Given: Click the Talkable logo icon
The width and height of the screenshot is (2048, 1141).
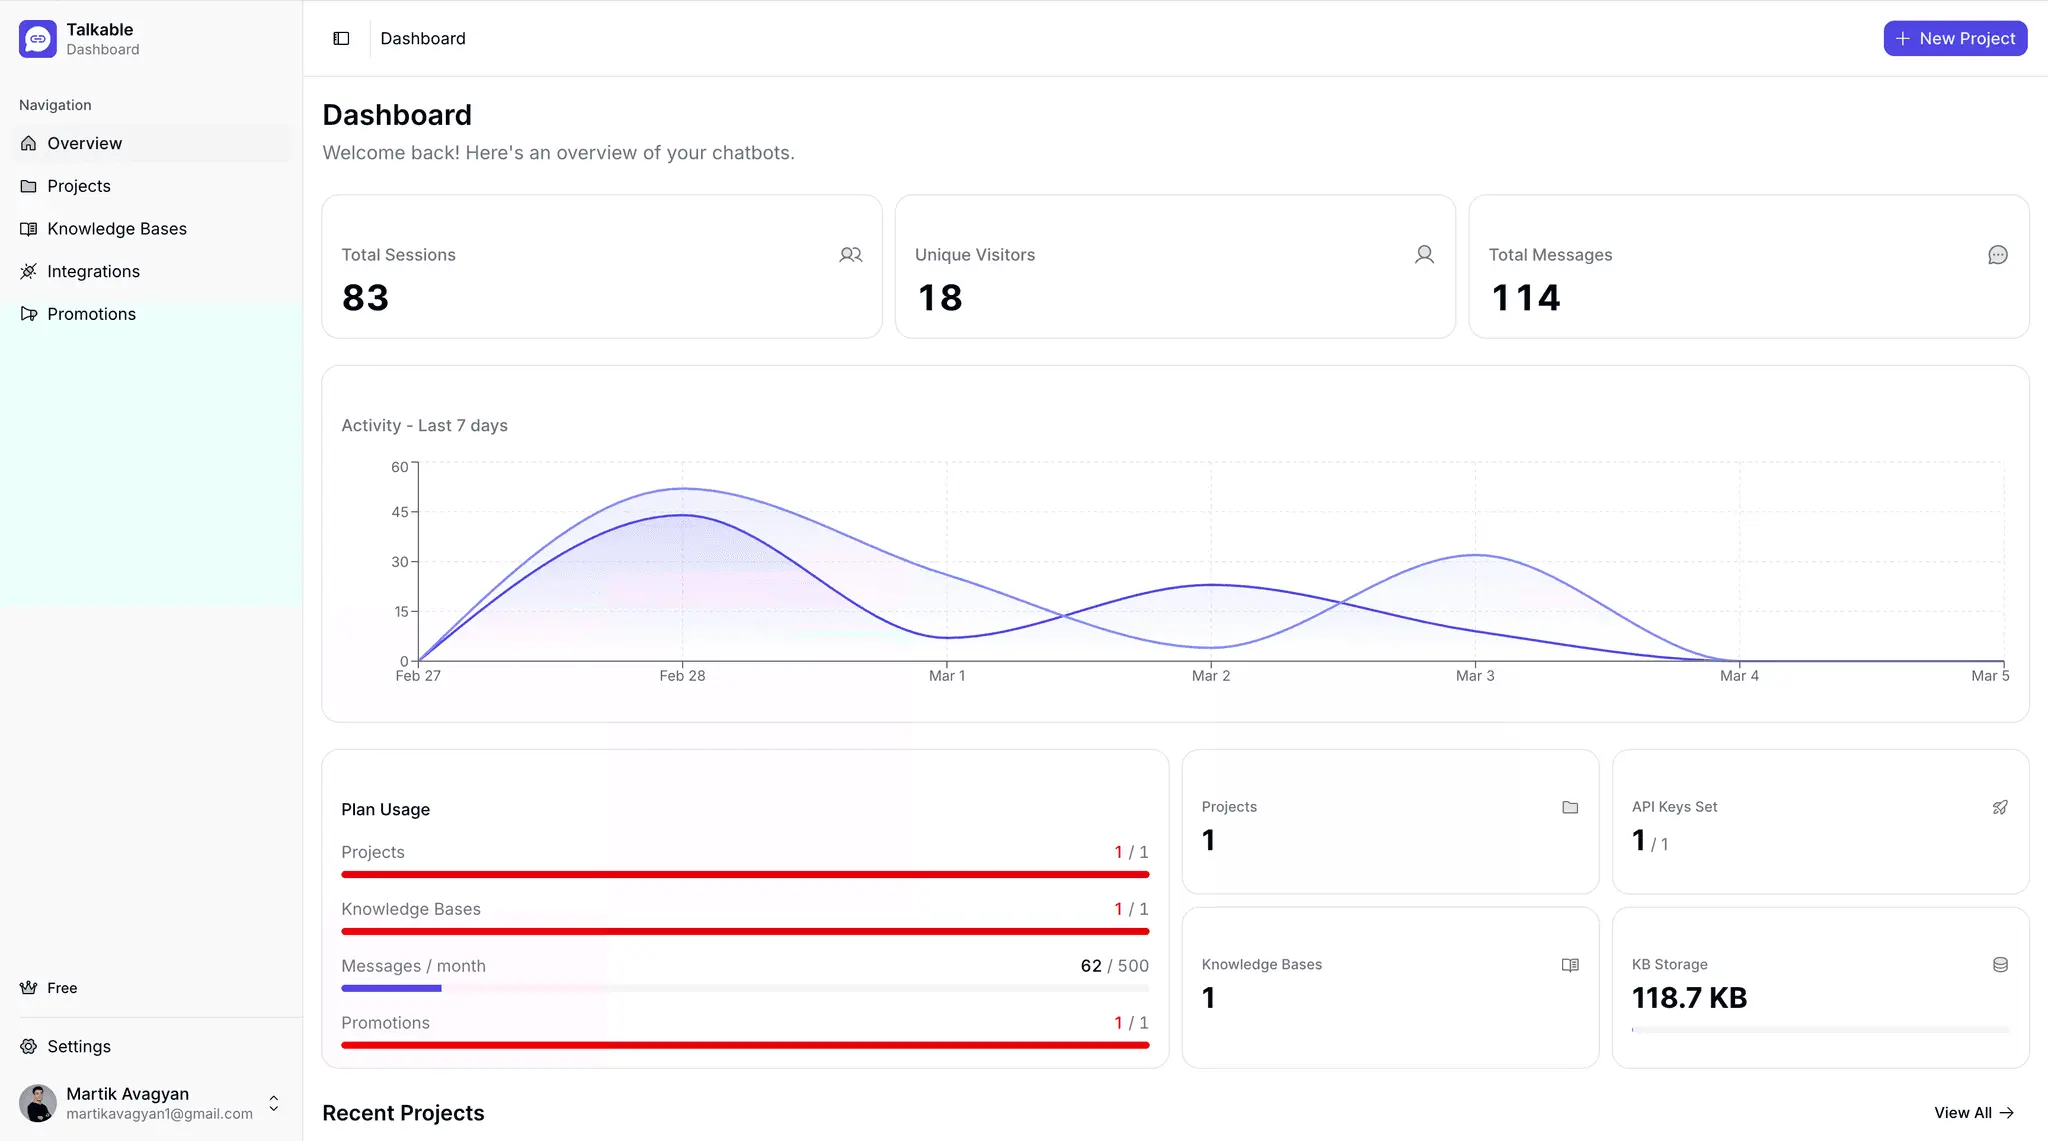Looking at the screenshot, I should point(38,39).
